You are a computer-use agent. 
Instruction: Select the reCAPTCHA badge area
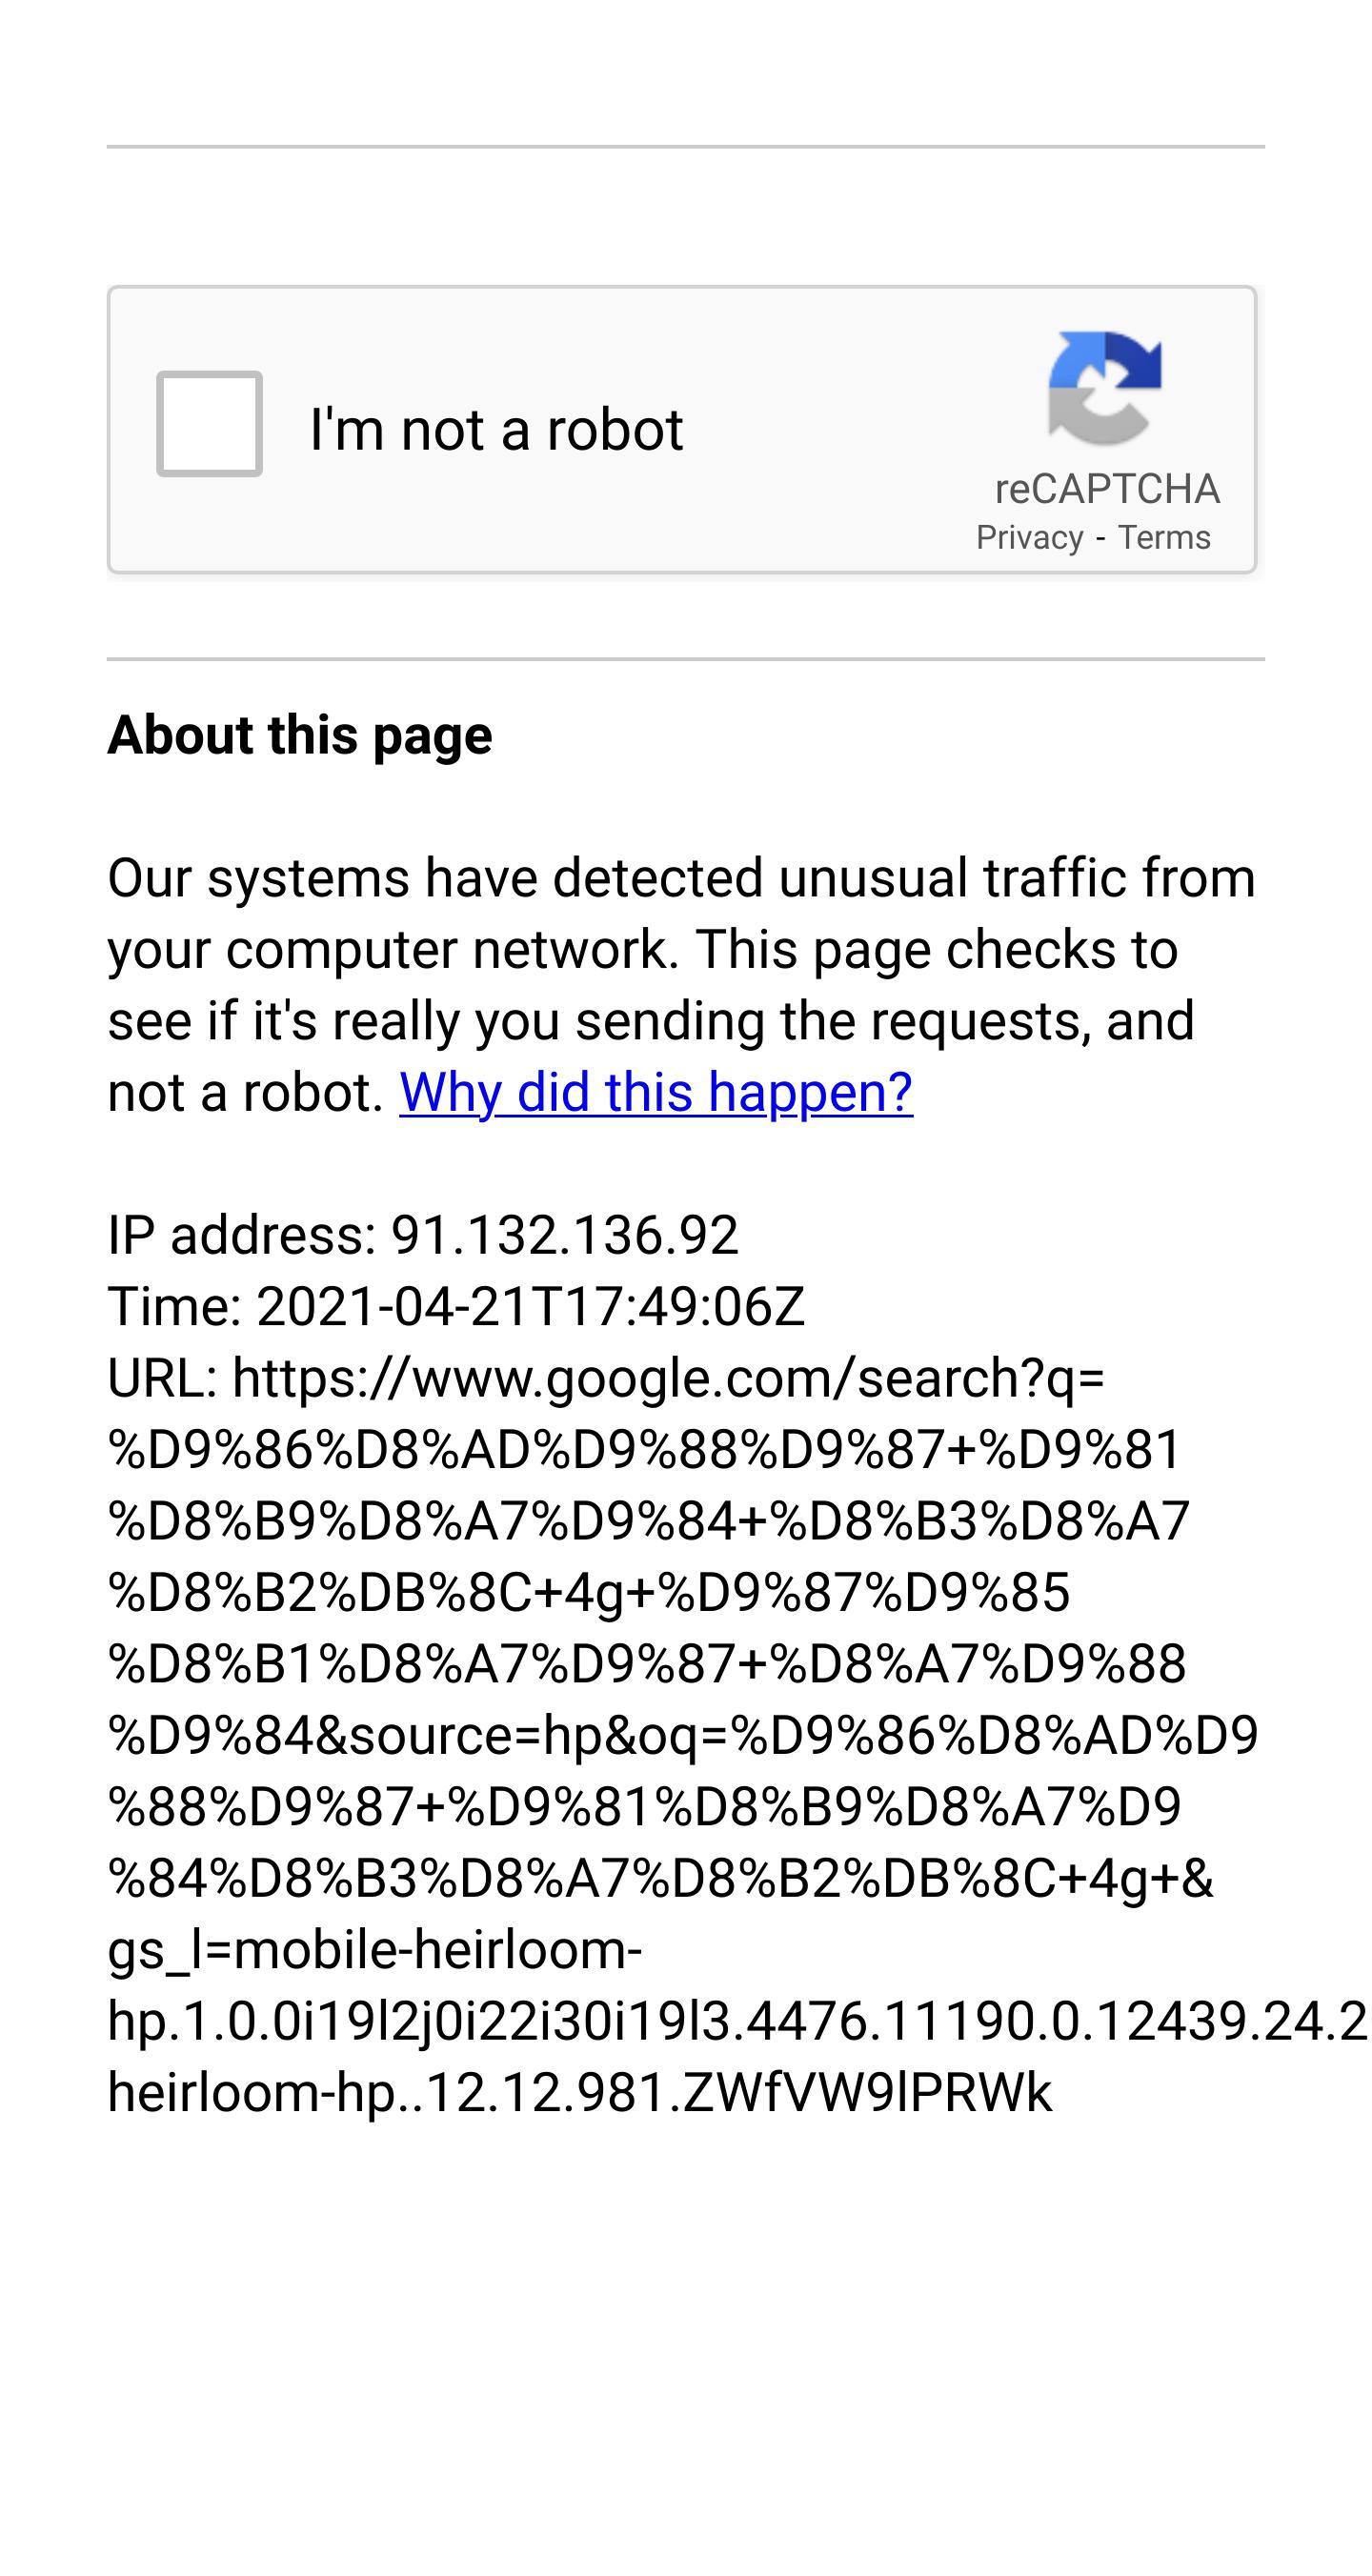point(1103,440)
